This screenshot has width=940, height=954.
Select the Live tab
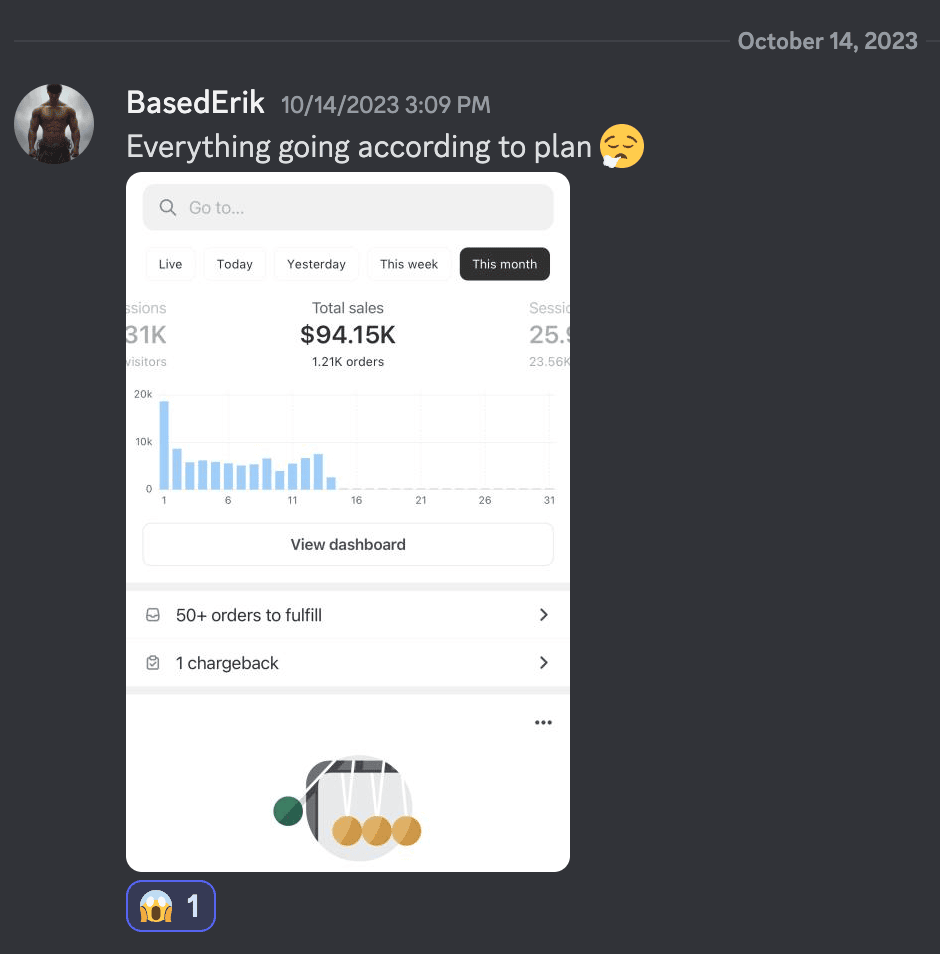(x=170, y=264)
